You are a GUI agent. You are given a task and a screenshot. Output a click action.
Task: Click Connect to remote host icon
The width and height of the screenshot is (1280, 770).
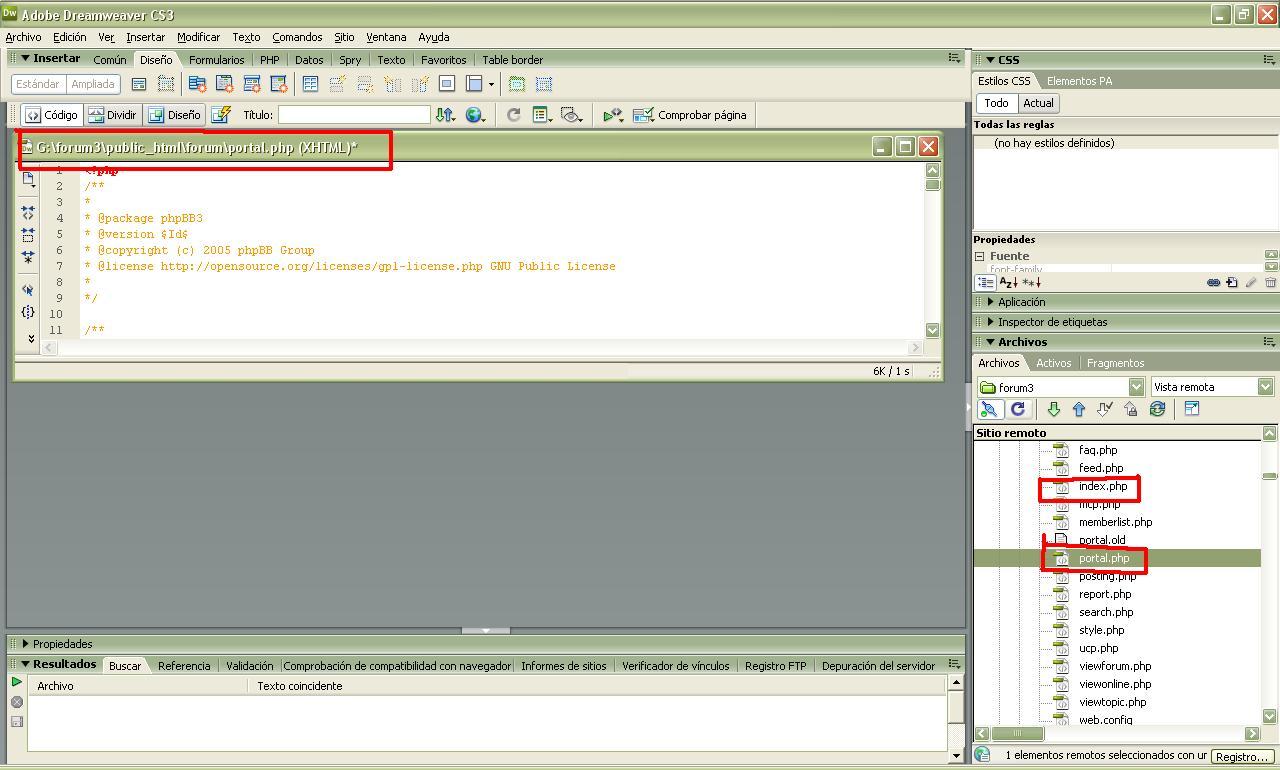[989, 409]
